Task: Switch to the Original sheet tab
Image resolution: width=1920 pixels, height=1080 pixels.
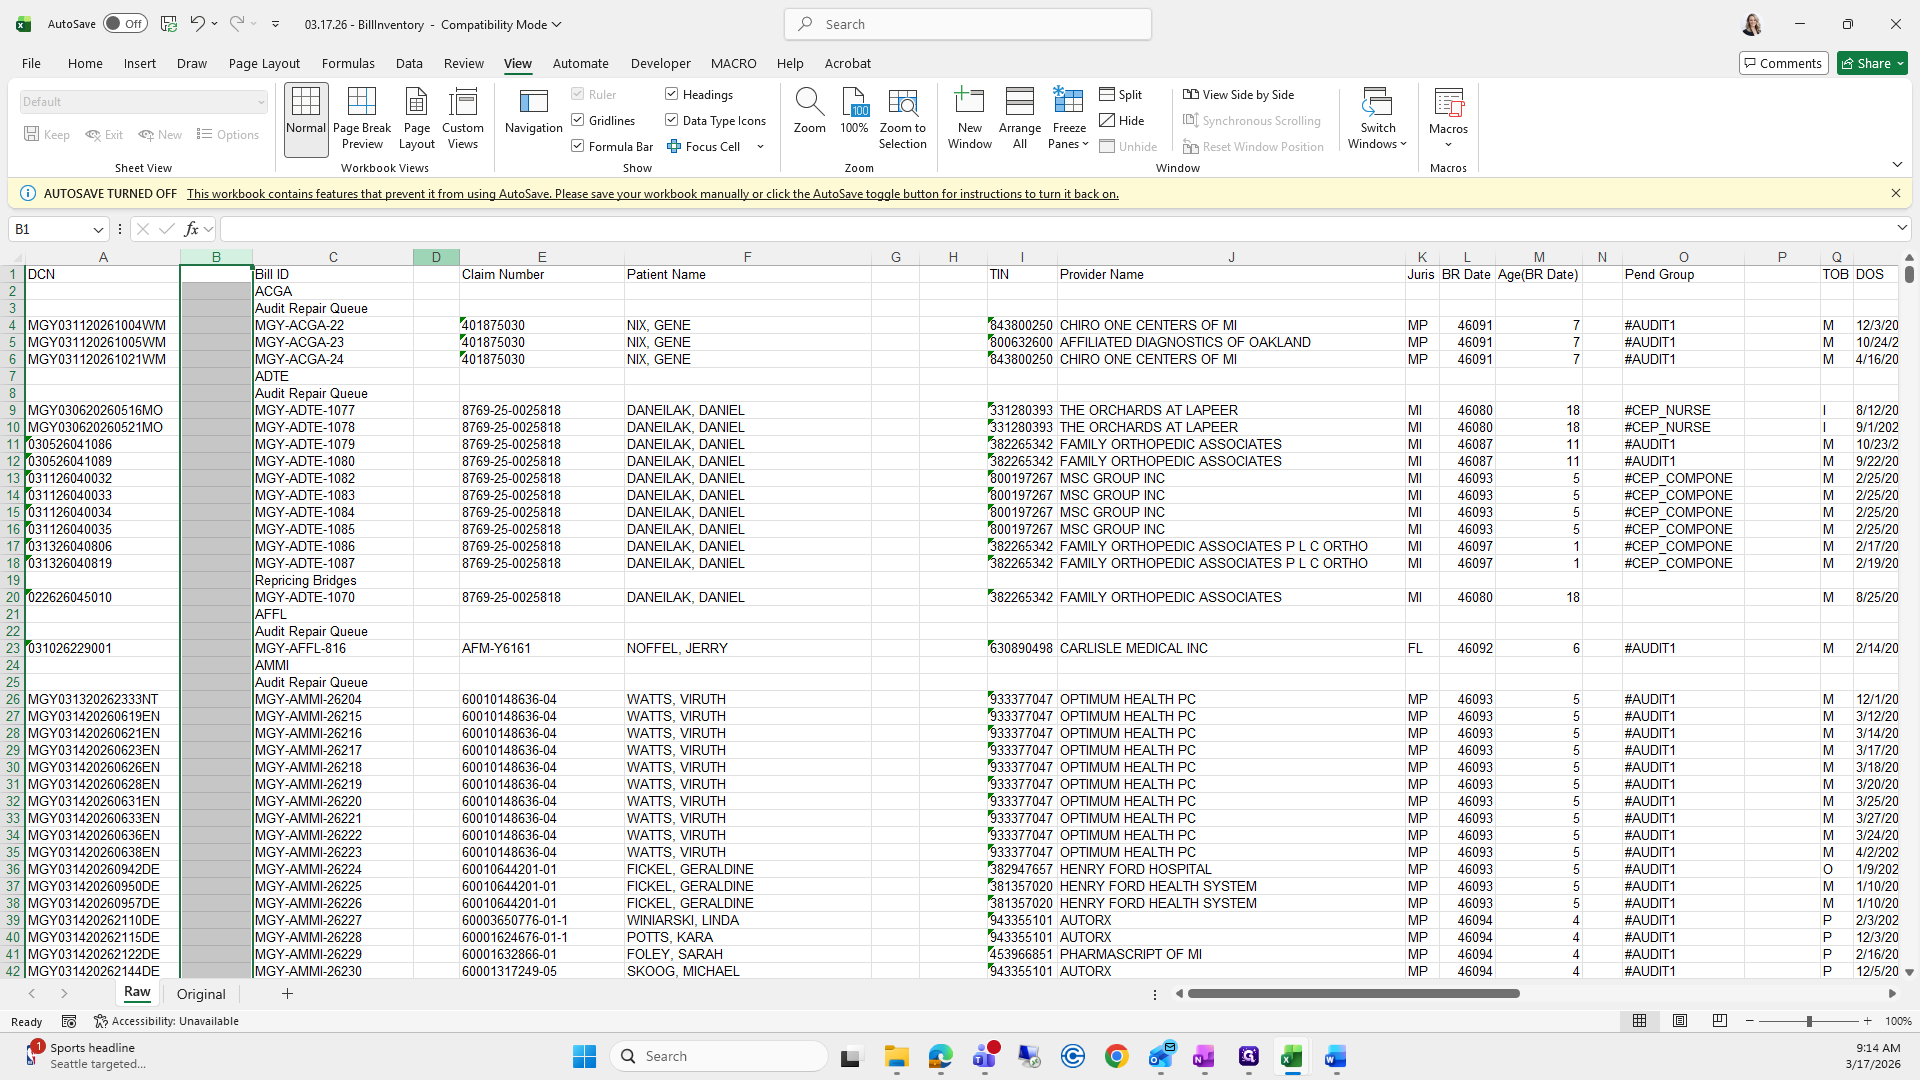Action: 201,994
